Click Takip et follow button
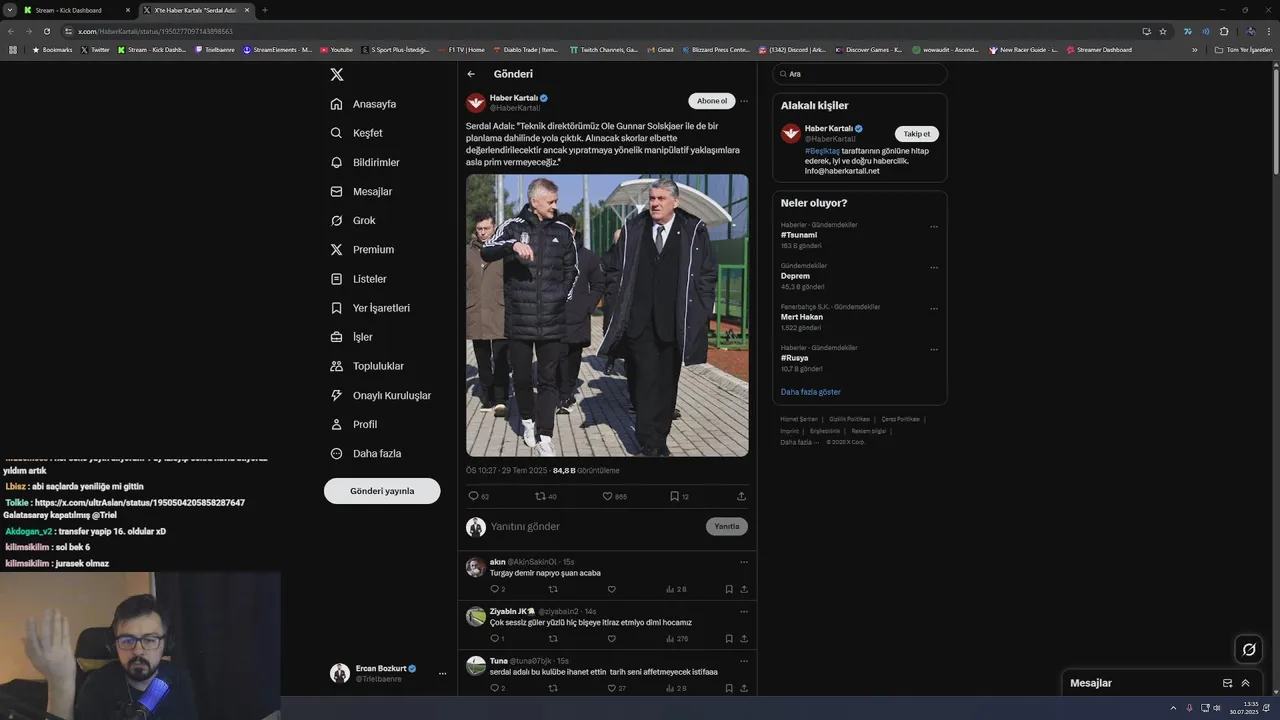The width and height of the screenshot is (1280, 720). pyautogui.click(x=917, y=134)
